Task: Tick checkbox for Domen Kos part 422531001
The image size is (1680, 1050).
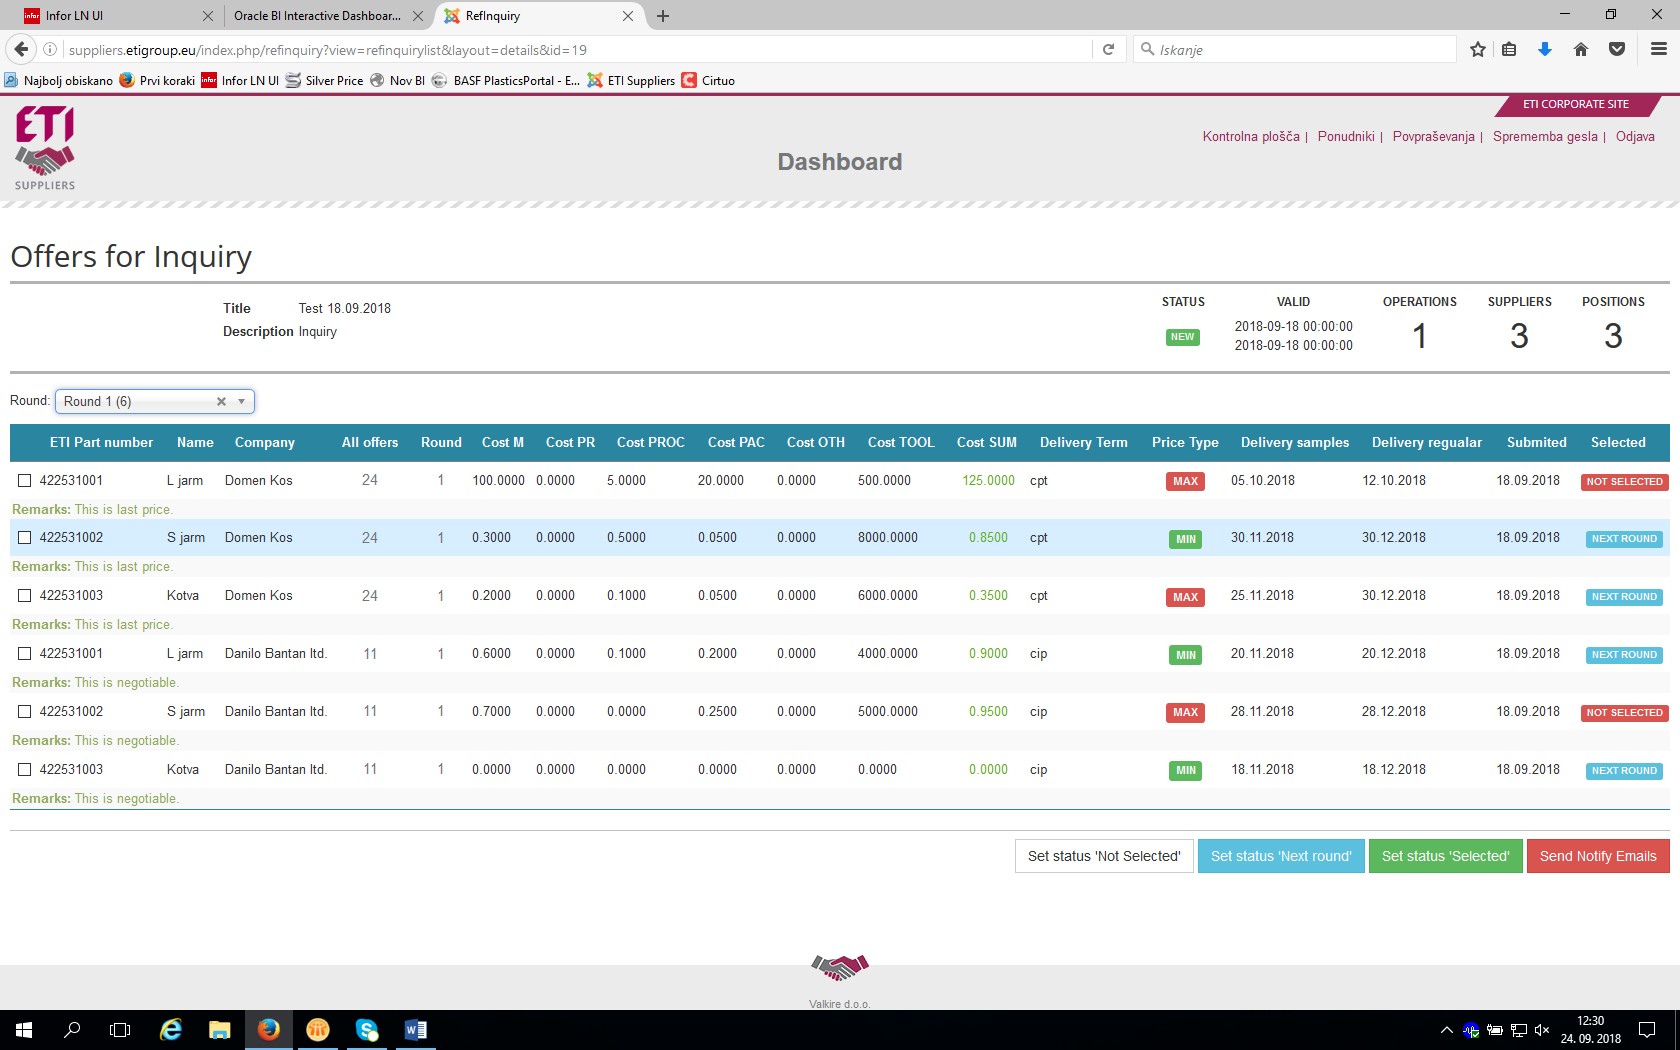Action: [x=25, y=481]
